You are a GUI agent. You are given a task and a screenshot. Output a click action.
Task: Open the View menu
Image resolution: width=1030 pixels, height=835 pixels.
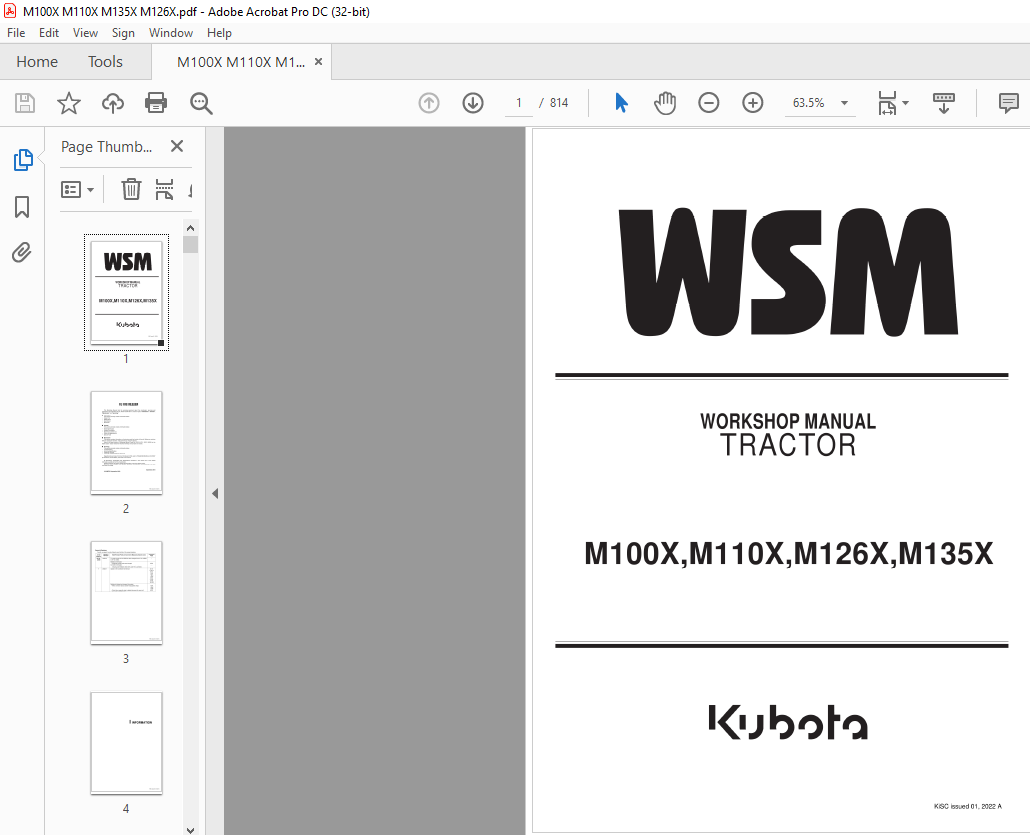[x=85, y=33]
